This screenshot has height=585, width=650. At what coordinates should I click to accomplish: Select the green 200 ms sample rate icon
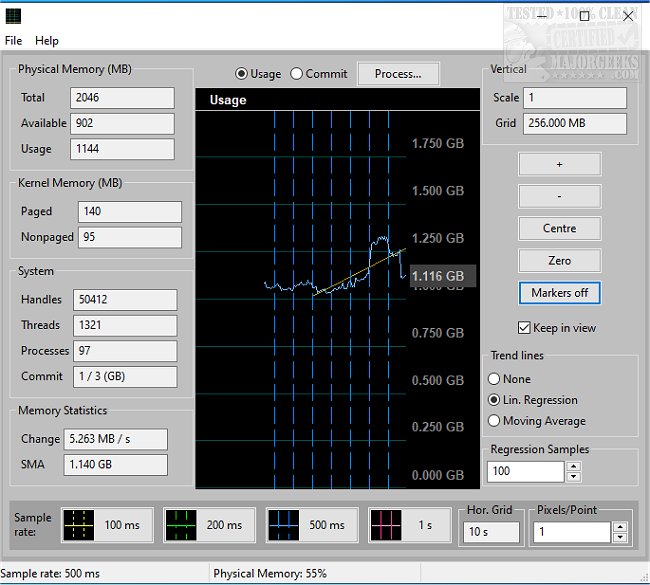coord(181,525)
